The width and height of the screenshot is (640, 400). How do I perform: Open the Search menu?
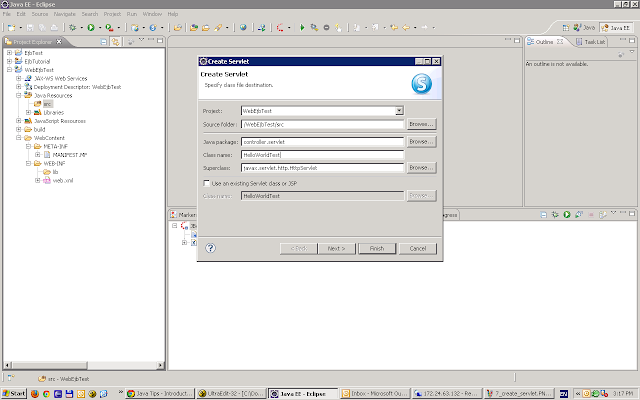coord(90,14)
